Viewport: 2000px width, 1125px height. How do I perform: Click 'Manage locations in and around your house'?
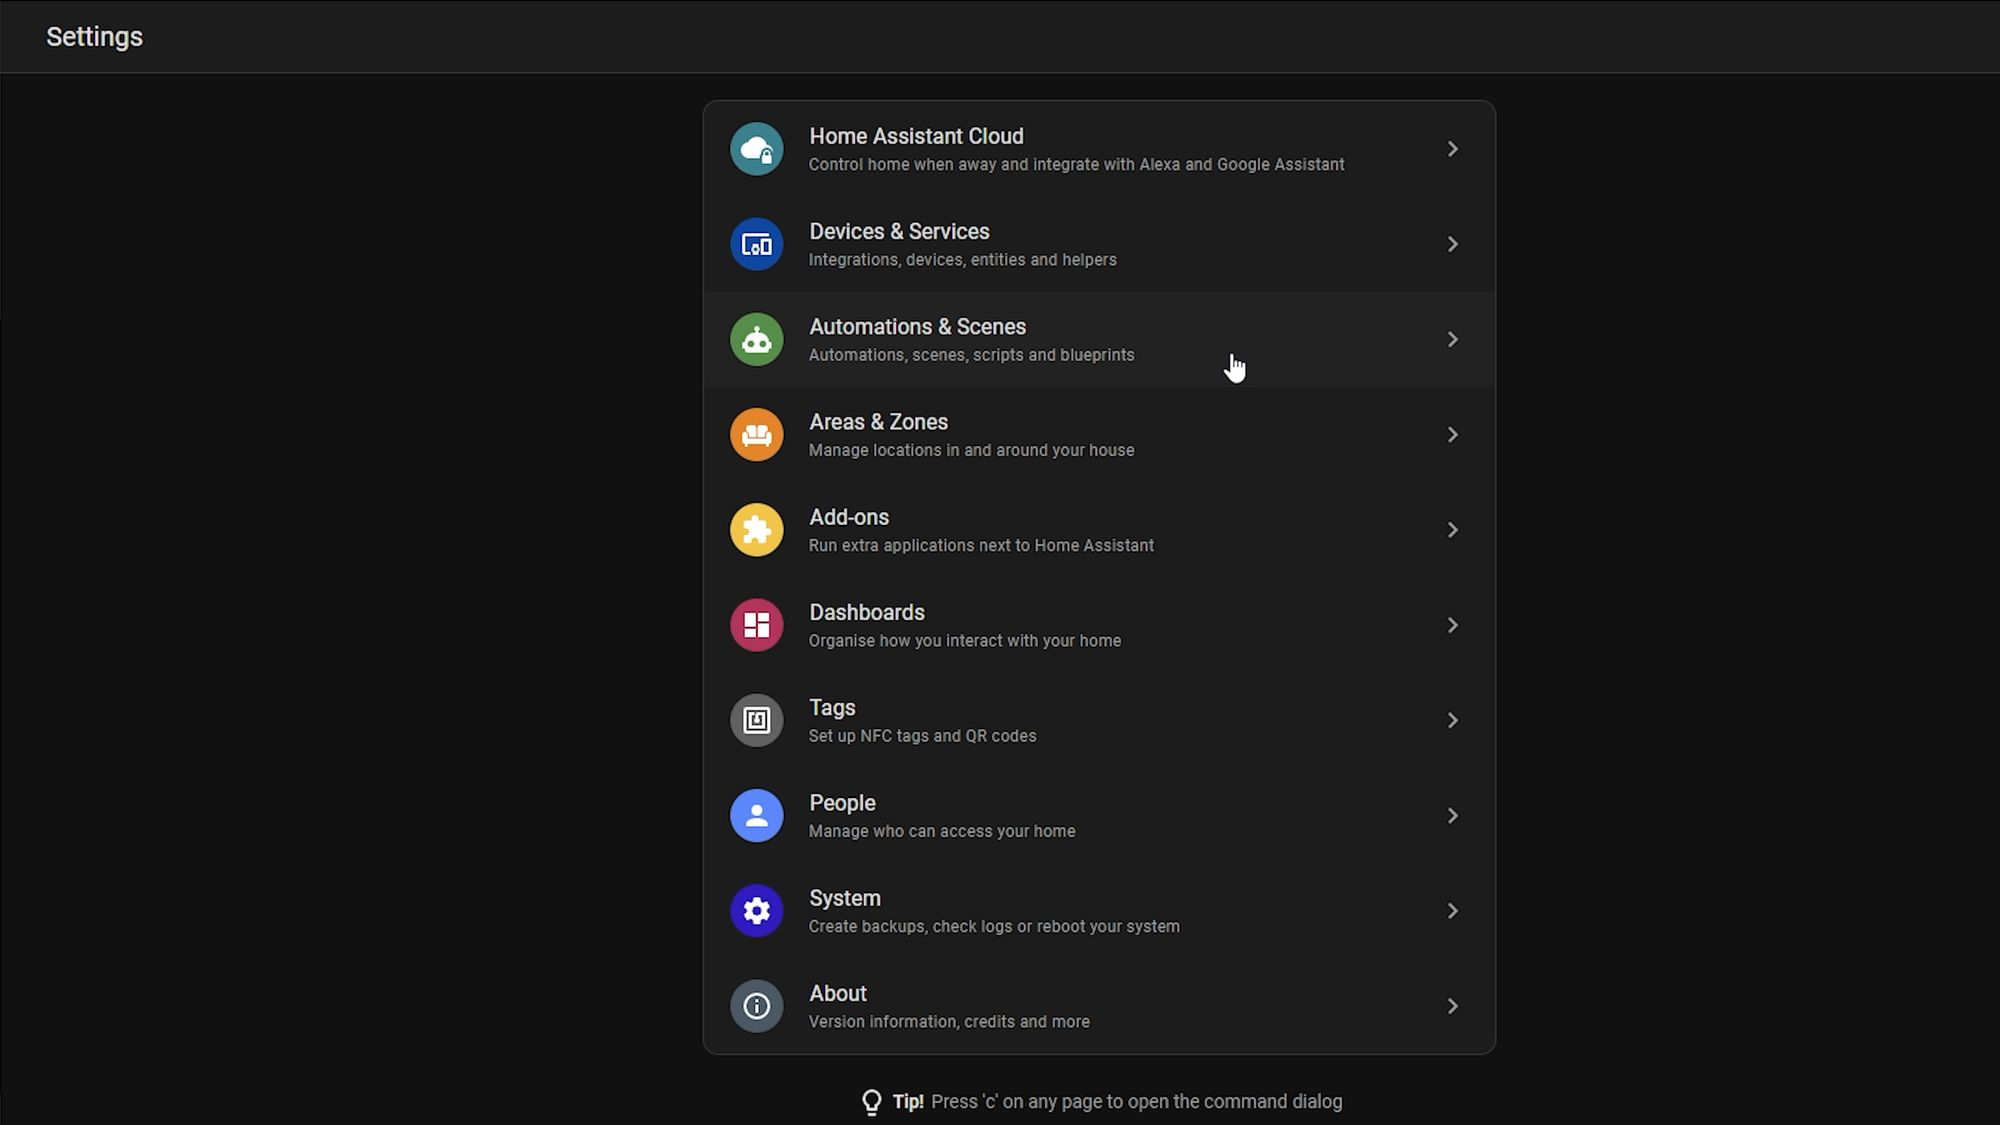[x=971, y=450]
